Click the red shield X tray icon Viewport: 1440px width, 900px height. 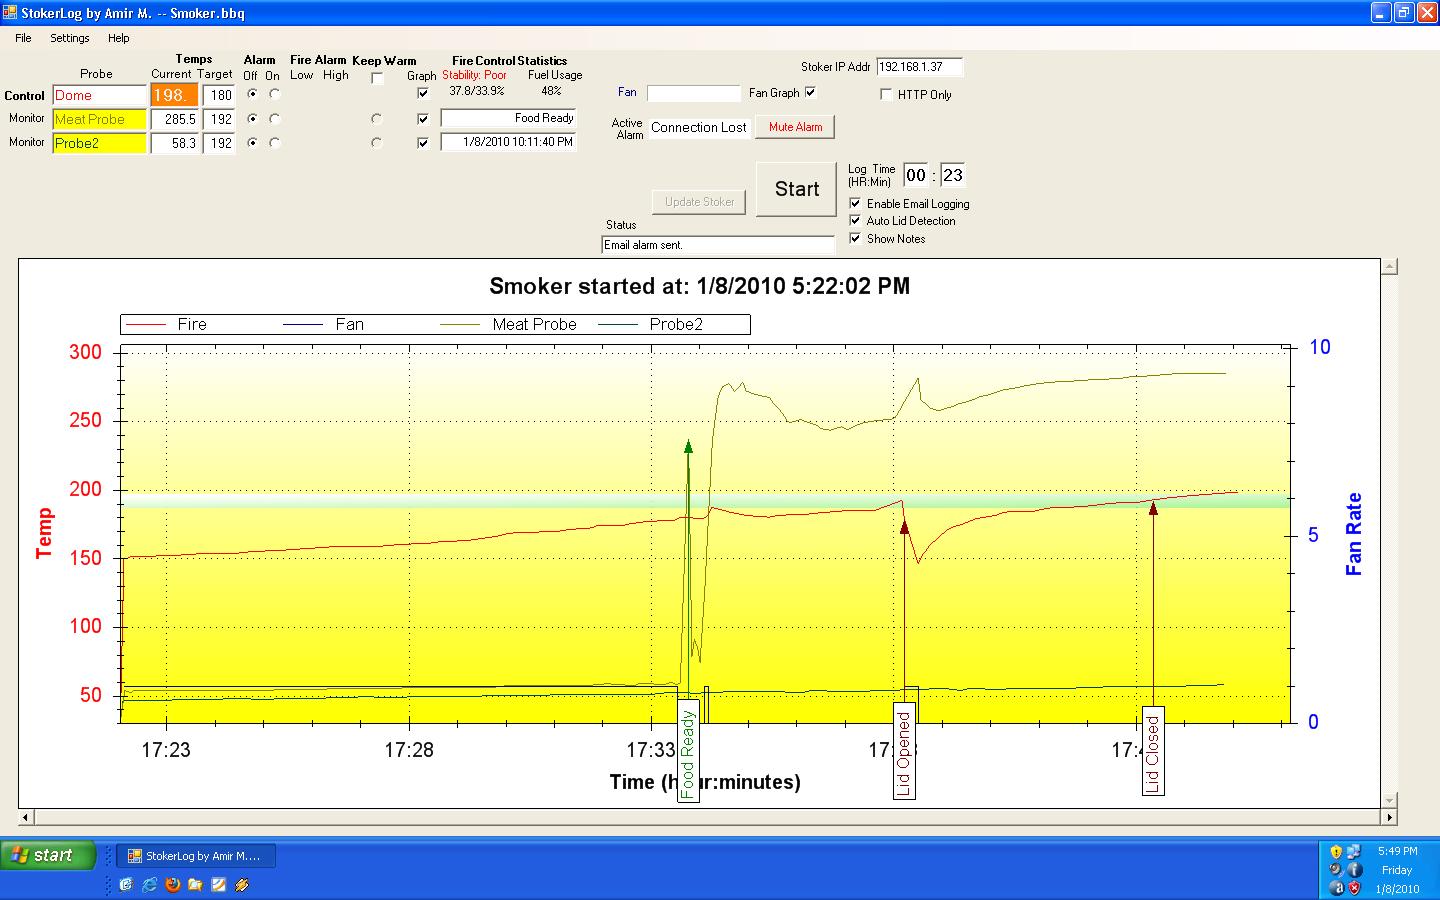tap(1354, 888)
